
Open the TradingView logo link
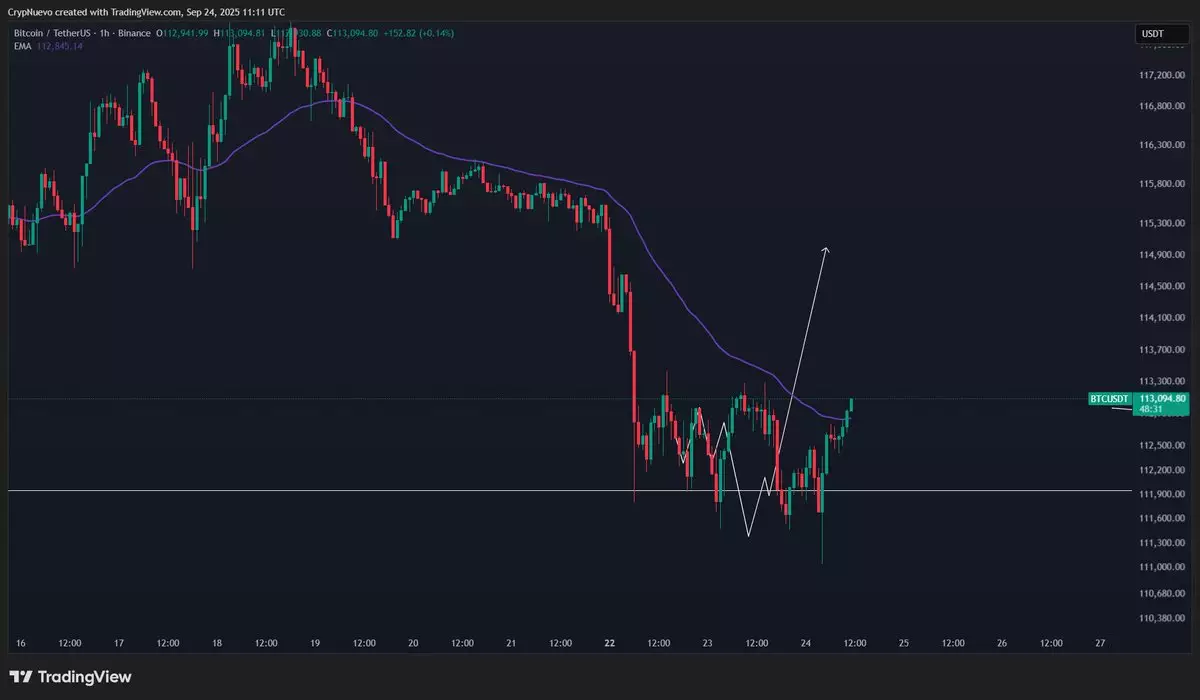point(70,677)
